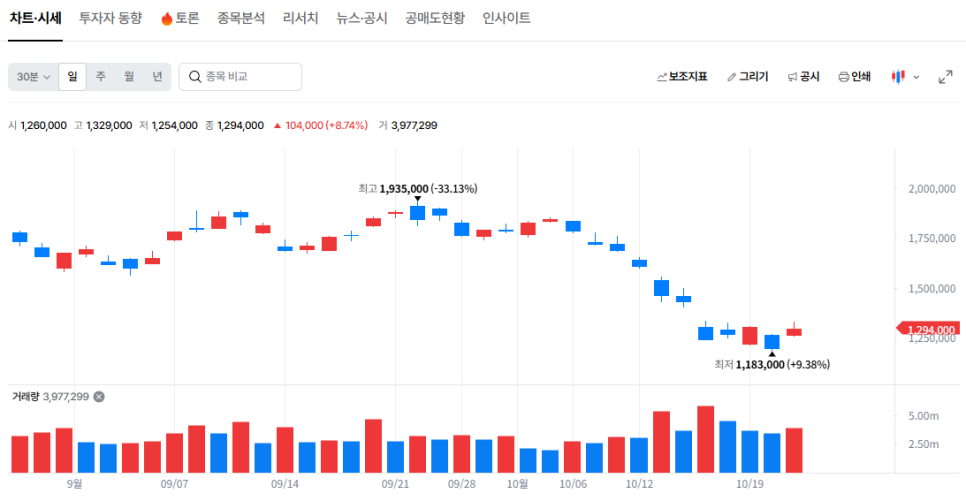The width and height of the screenshot is (966, 501).
Task: Click the 1,750,000 price axis label
Action: pyautogui.click(x=932, y=238)
